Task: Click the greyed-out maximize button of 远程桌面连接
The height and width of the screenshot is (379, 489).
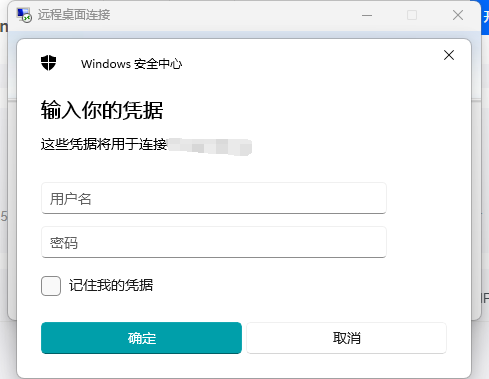Action: [x=412, y=15]
